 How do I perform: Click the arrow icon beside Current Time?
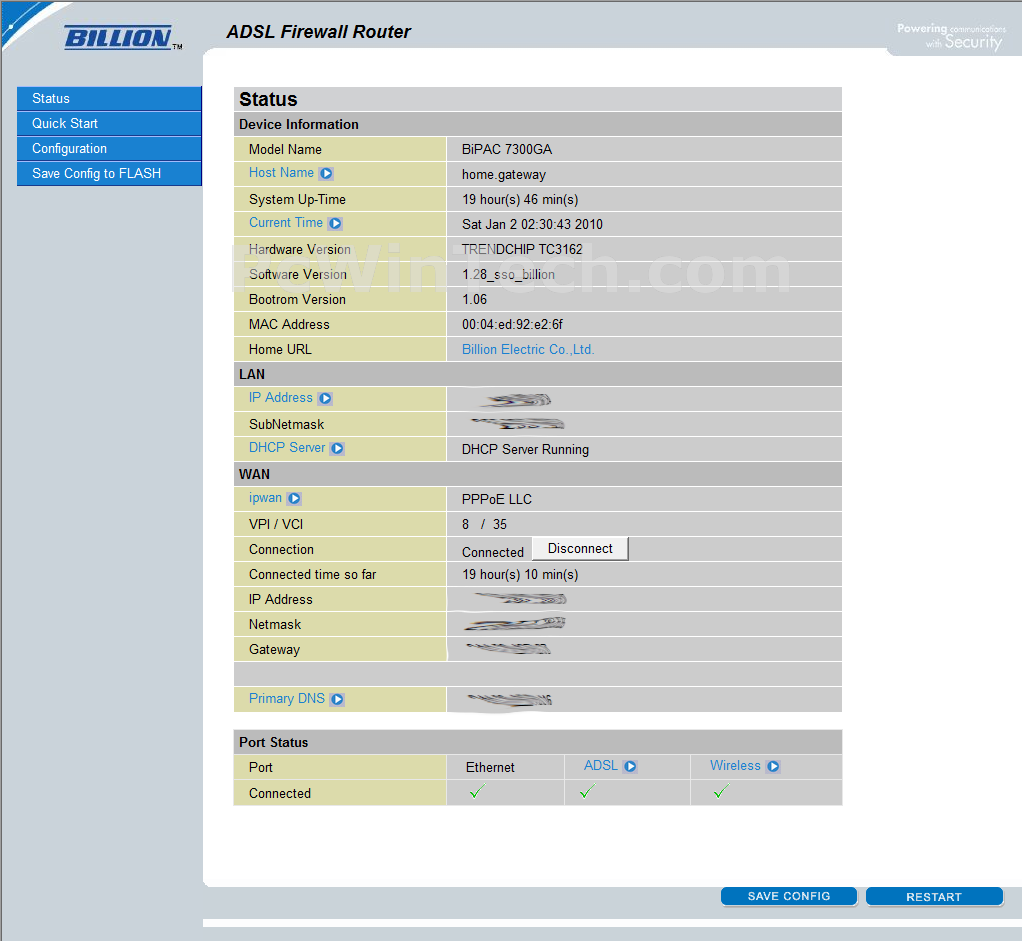coord(335,224)
